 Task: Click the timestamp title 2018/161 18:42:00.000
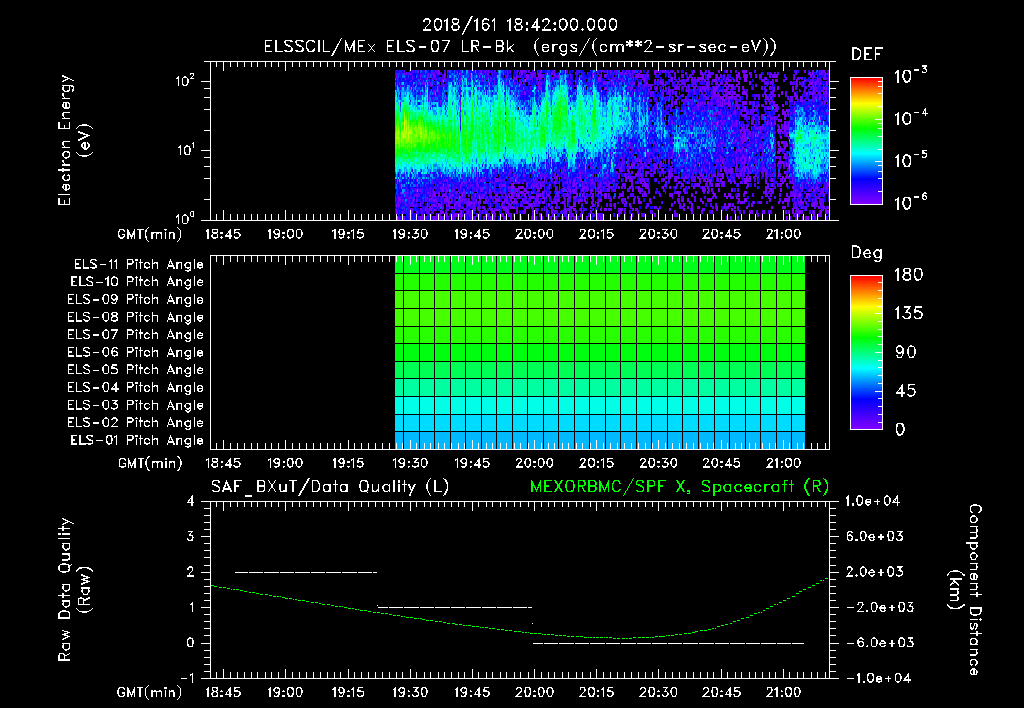coord(520,25)
